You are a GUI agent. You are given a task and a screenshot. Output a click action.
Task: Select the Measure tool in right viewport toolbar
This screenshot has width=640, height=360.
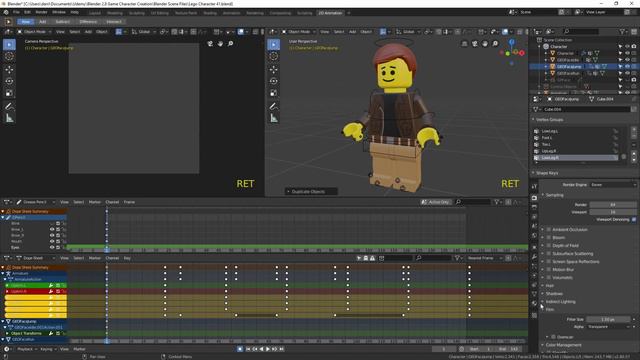coord(273,118)
